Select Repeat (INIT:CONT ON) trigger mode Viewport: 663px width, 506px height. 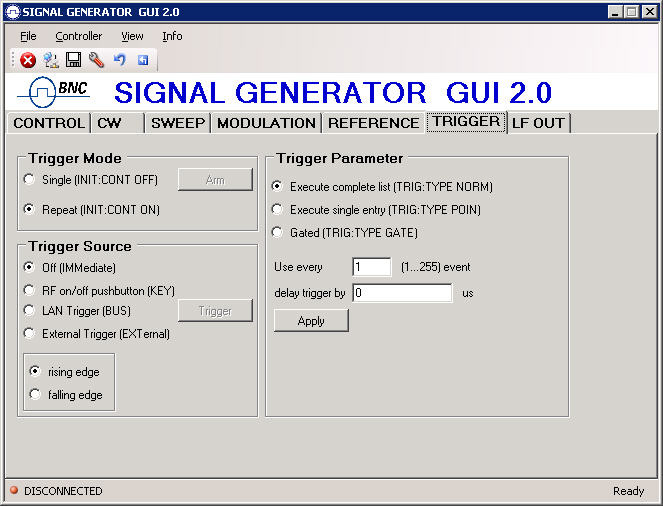point(29,209)
